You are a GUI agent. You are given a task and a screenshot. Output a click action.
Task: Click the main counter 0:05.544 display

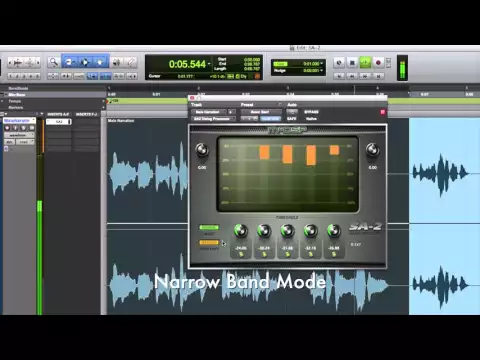click(x=187, y=64)
